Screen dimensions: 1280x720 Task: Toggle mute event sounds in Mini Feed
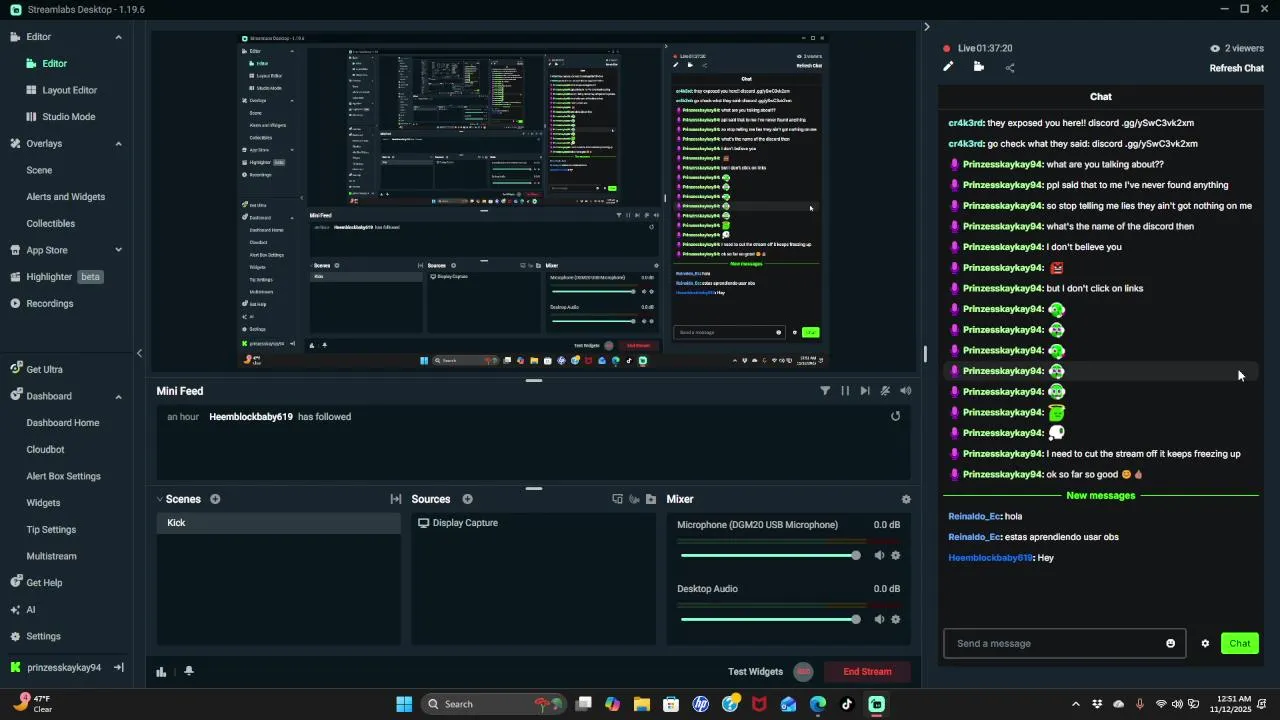pos(885,391)
